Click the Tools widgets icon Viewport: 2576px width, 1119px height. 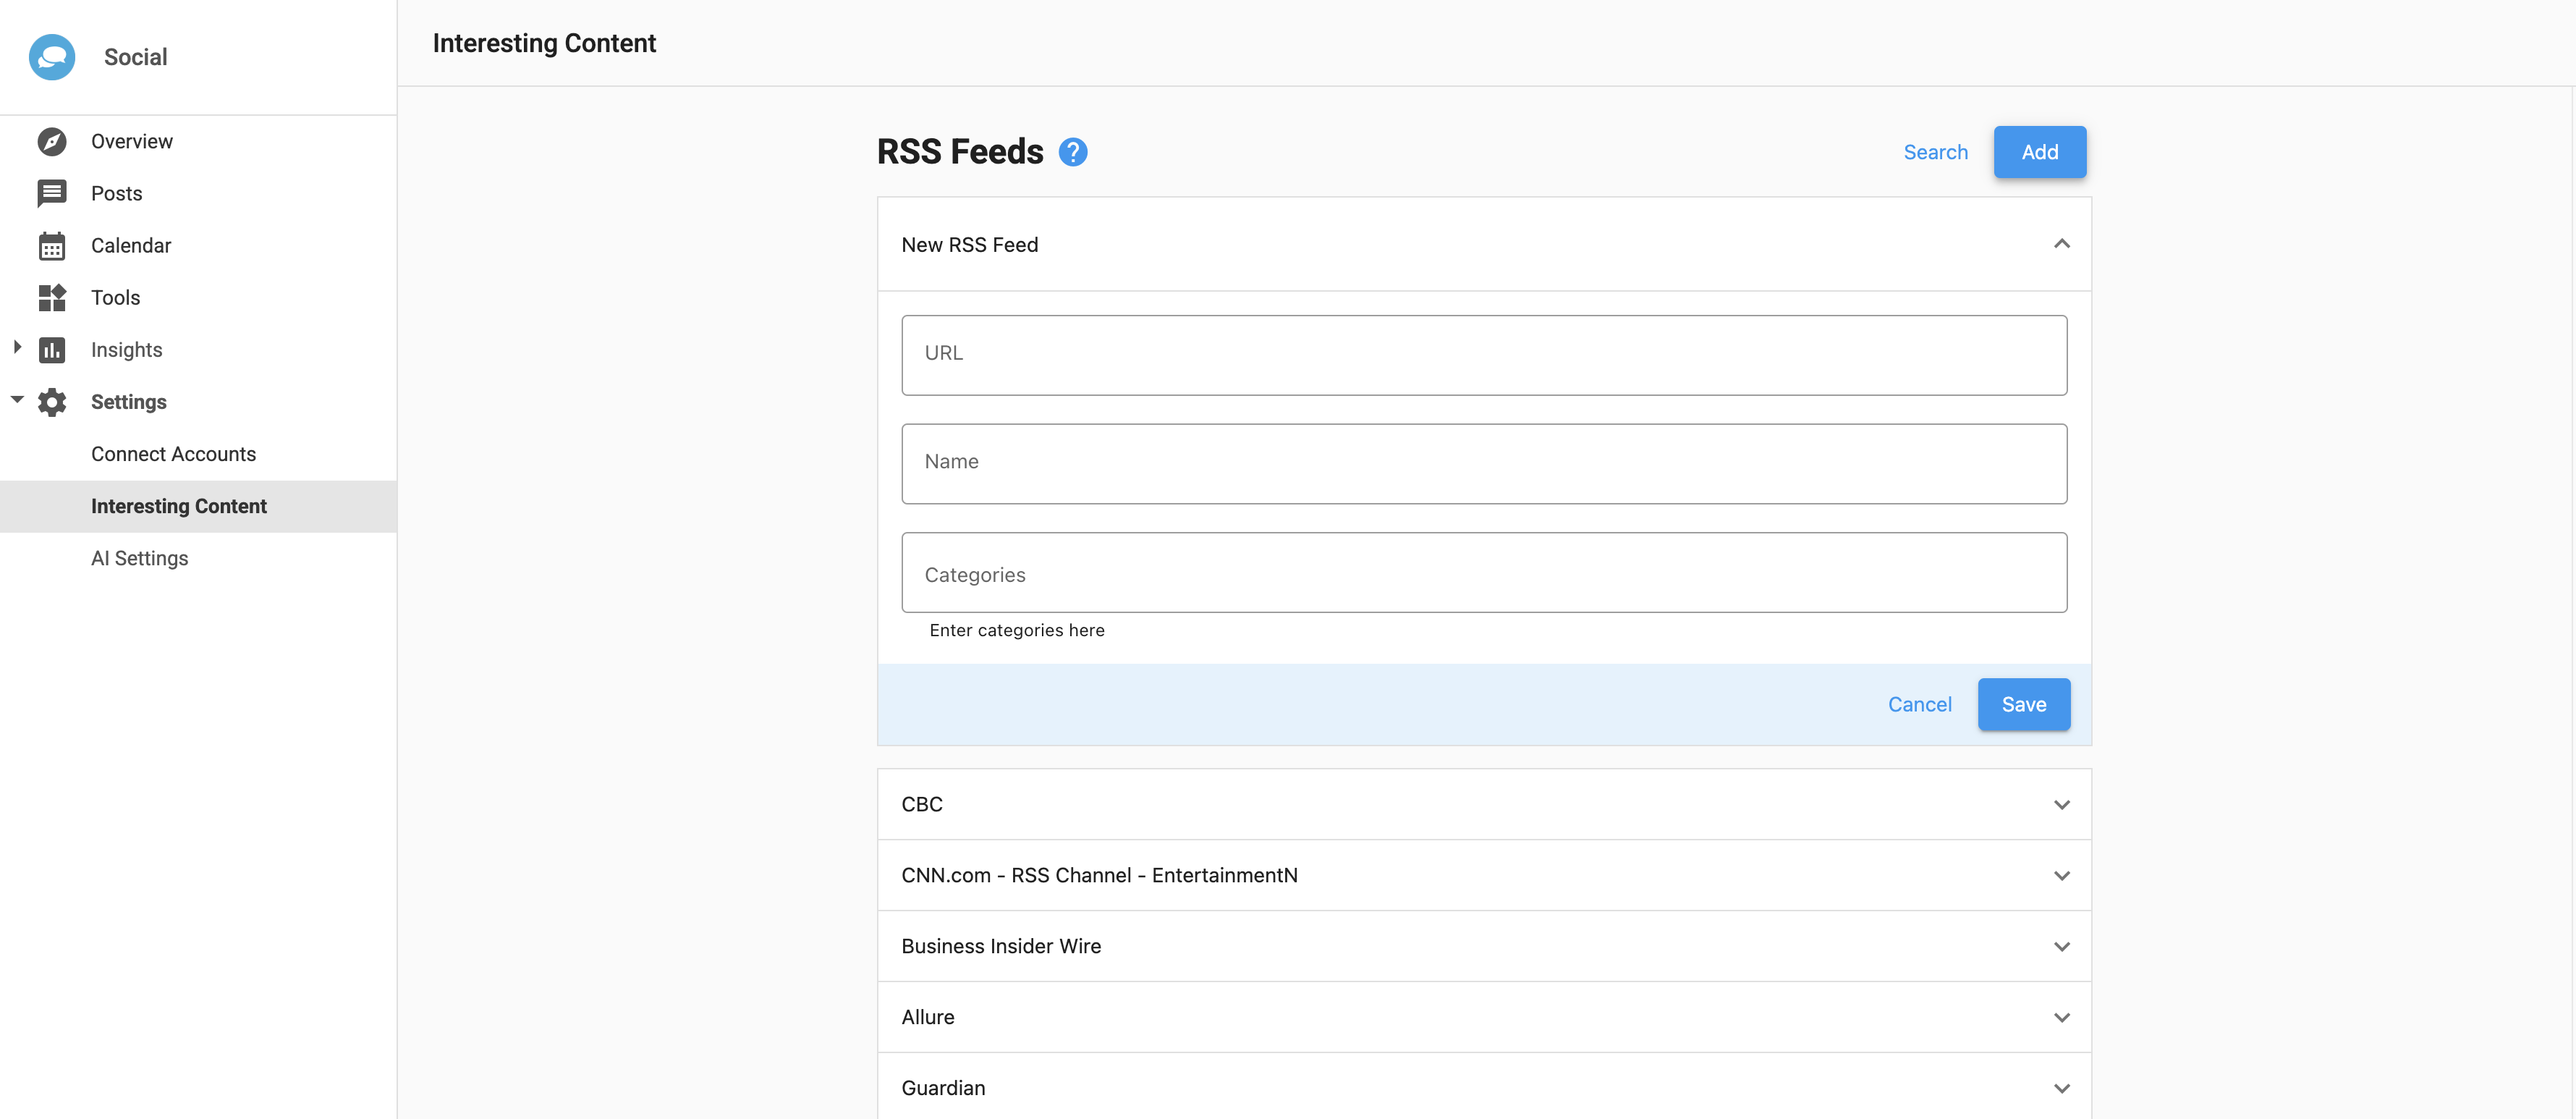pyautogui.click(x=52, y=298)
